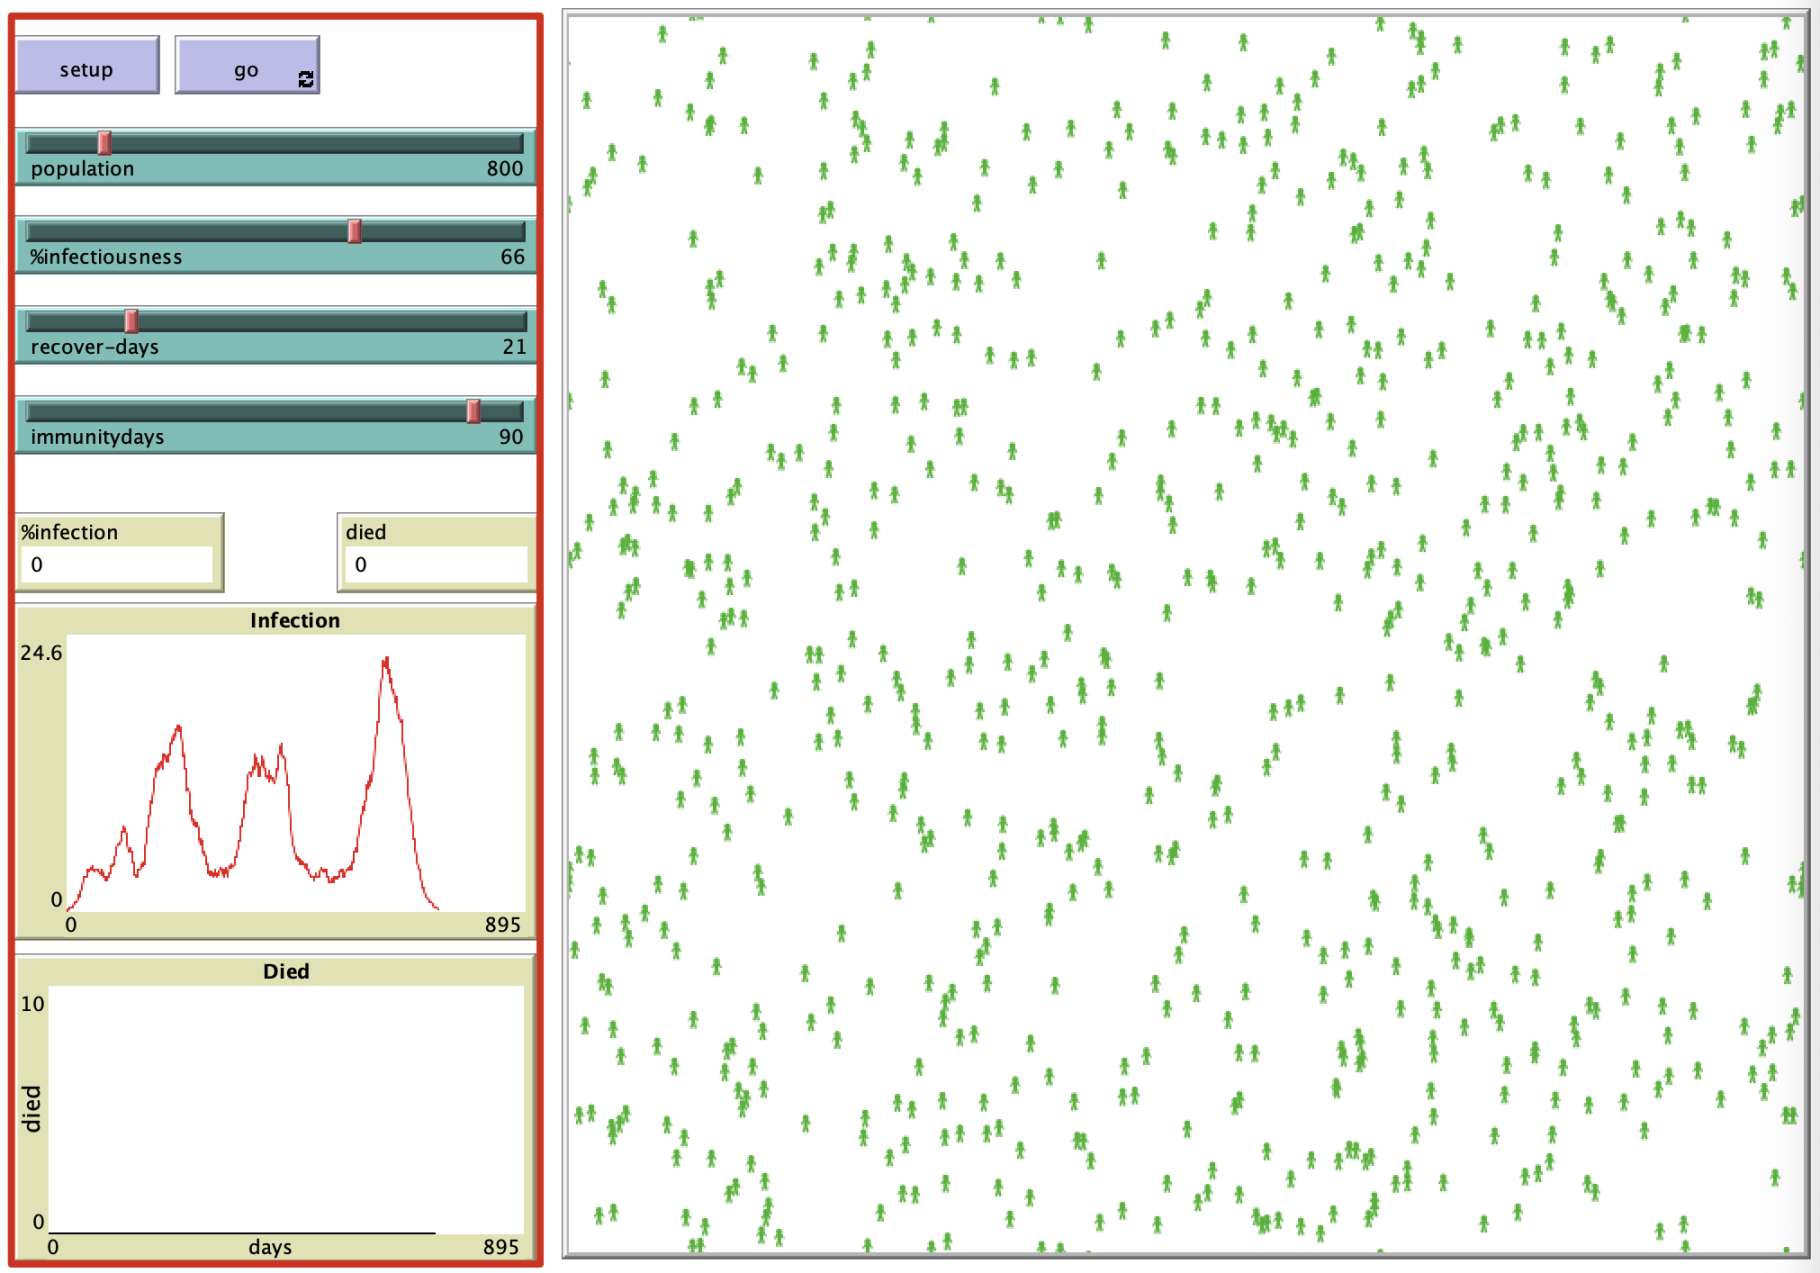Click the Died plot 895 x-axis maximum
Viewport: 1820px width, 1273px height.
tap(501, 1247)
